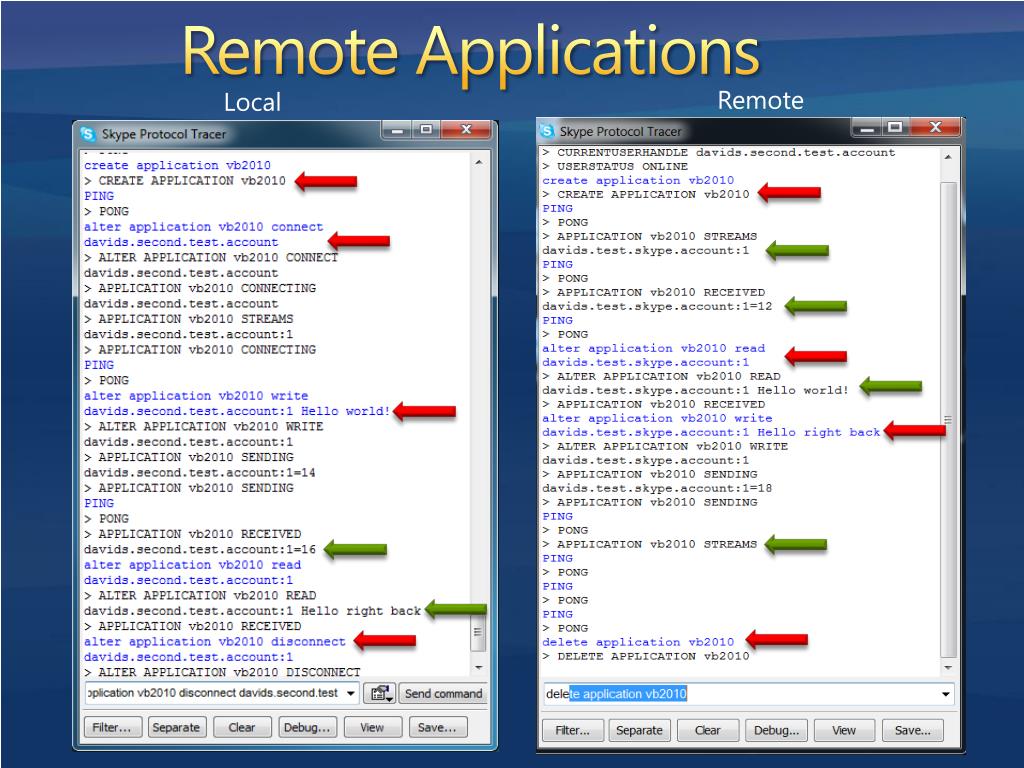Click Remote log scrollbar up arrow
This screenshot has height=768, width=1024.
(x=948, y=157)
